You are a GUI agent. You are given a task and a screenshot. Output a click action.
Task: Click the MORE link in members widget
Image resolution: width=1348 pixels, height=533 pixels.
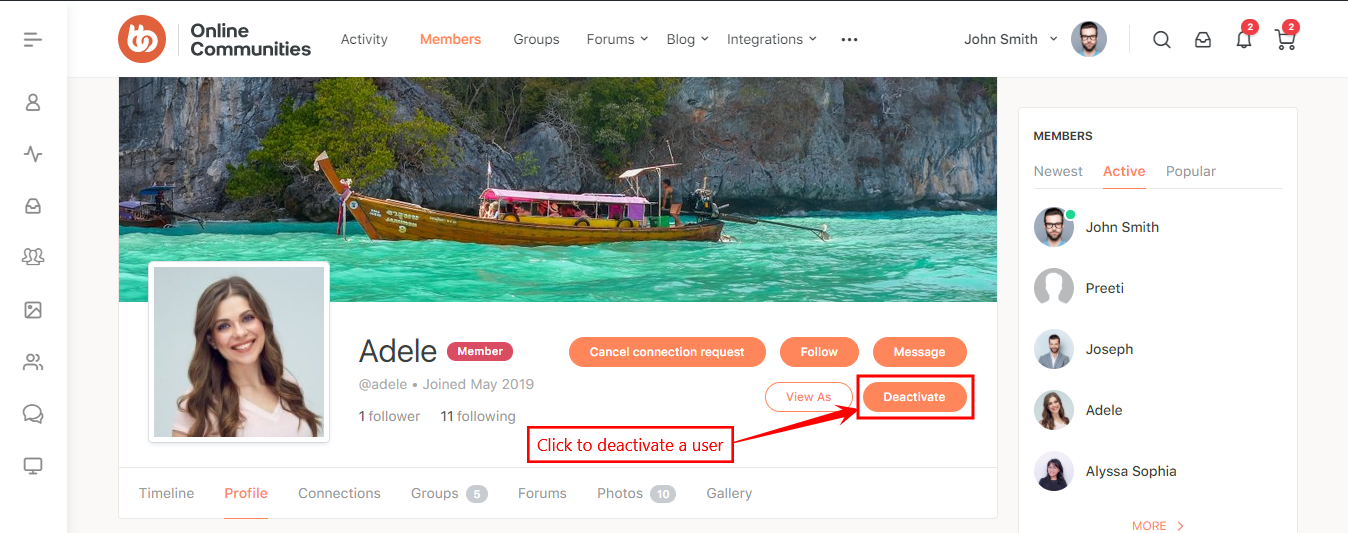(x=1158, y=525)
